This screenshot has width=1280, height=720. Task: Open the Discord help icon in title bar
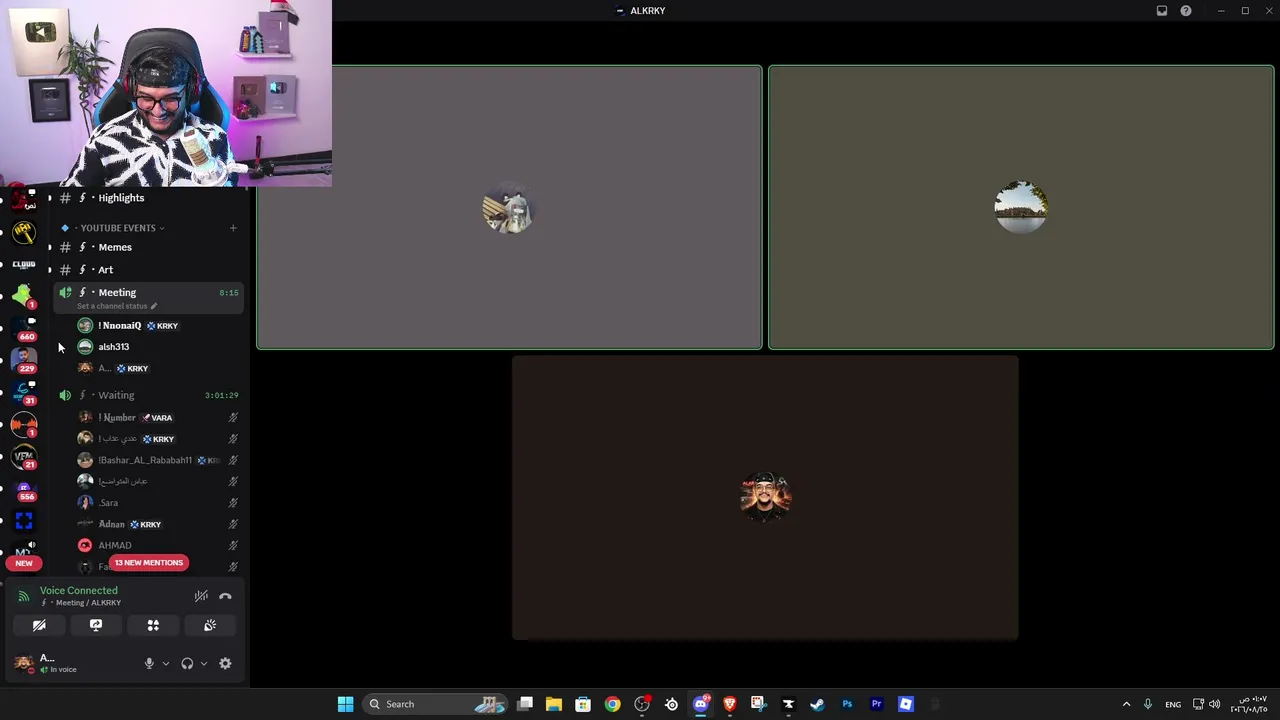coord(1186,11)
